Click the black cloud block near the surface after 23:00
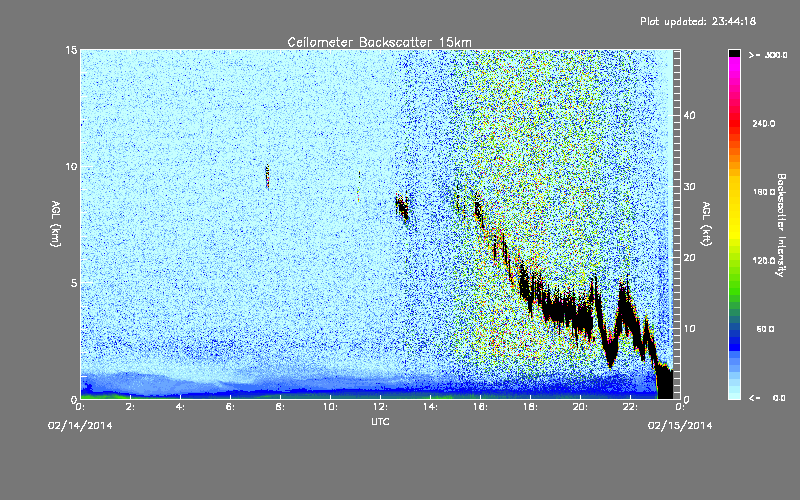This screenshot has width=800, height=500. click(665, 382)
